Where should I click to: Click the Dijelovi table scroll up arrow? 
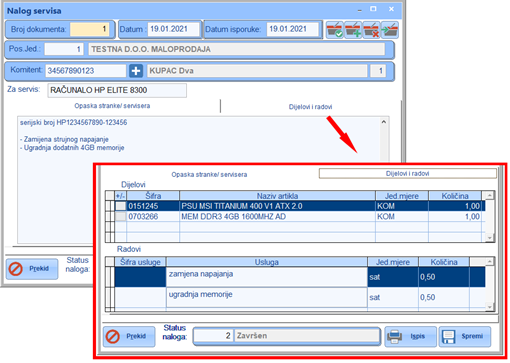490,195
